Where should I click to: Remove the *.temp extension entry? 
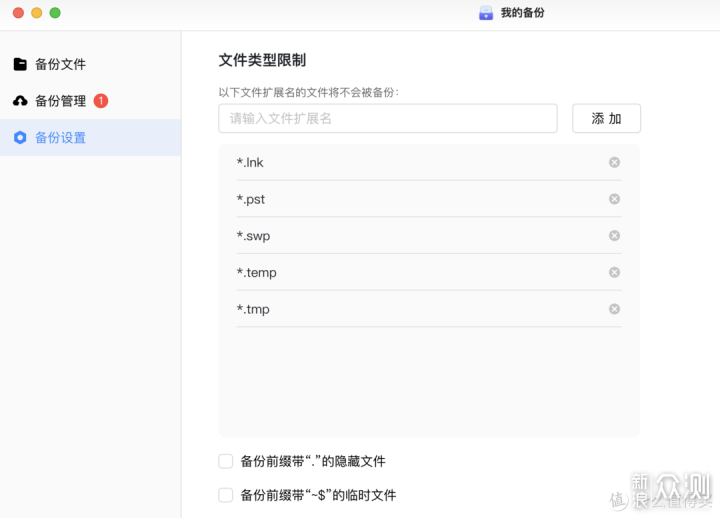pyautogui.click(x=614, y=272)
